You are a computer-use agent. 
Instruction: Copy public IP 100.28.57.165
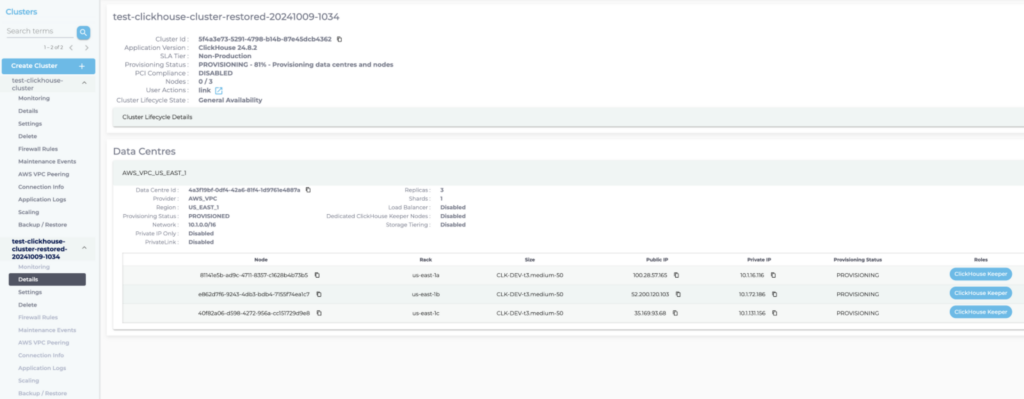point(677,275)
